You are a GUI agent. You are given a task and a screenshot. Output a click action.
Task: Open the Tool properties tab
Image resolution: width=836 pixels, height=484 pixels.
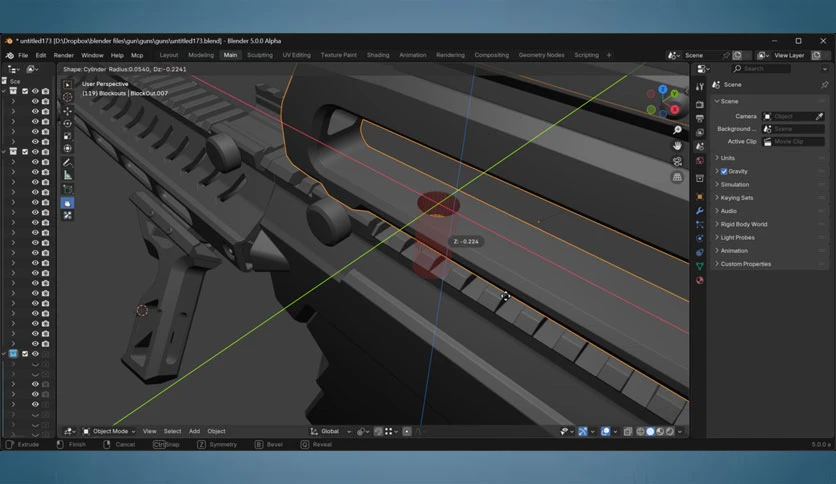pos(700,86)
